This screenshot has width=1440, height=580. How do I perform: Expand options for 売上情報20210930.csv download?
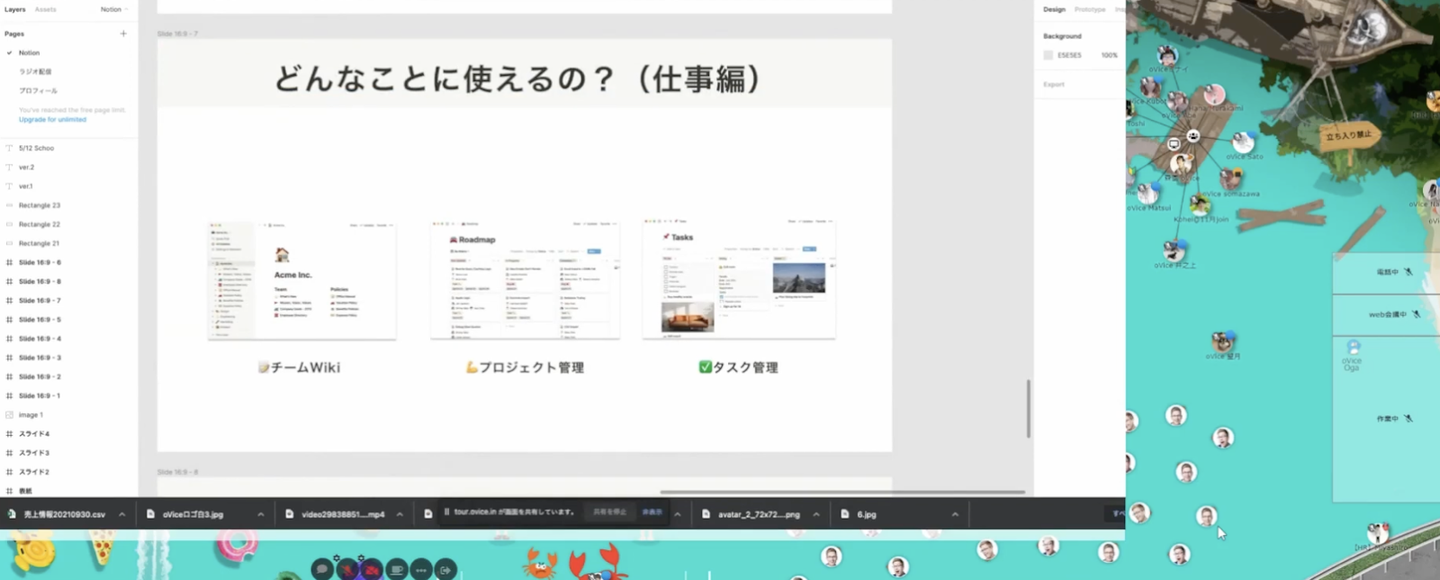[122, 514]
